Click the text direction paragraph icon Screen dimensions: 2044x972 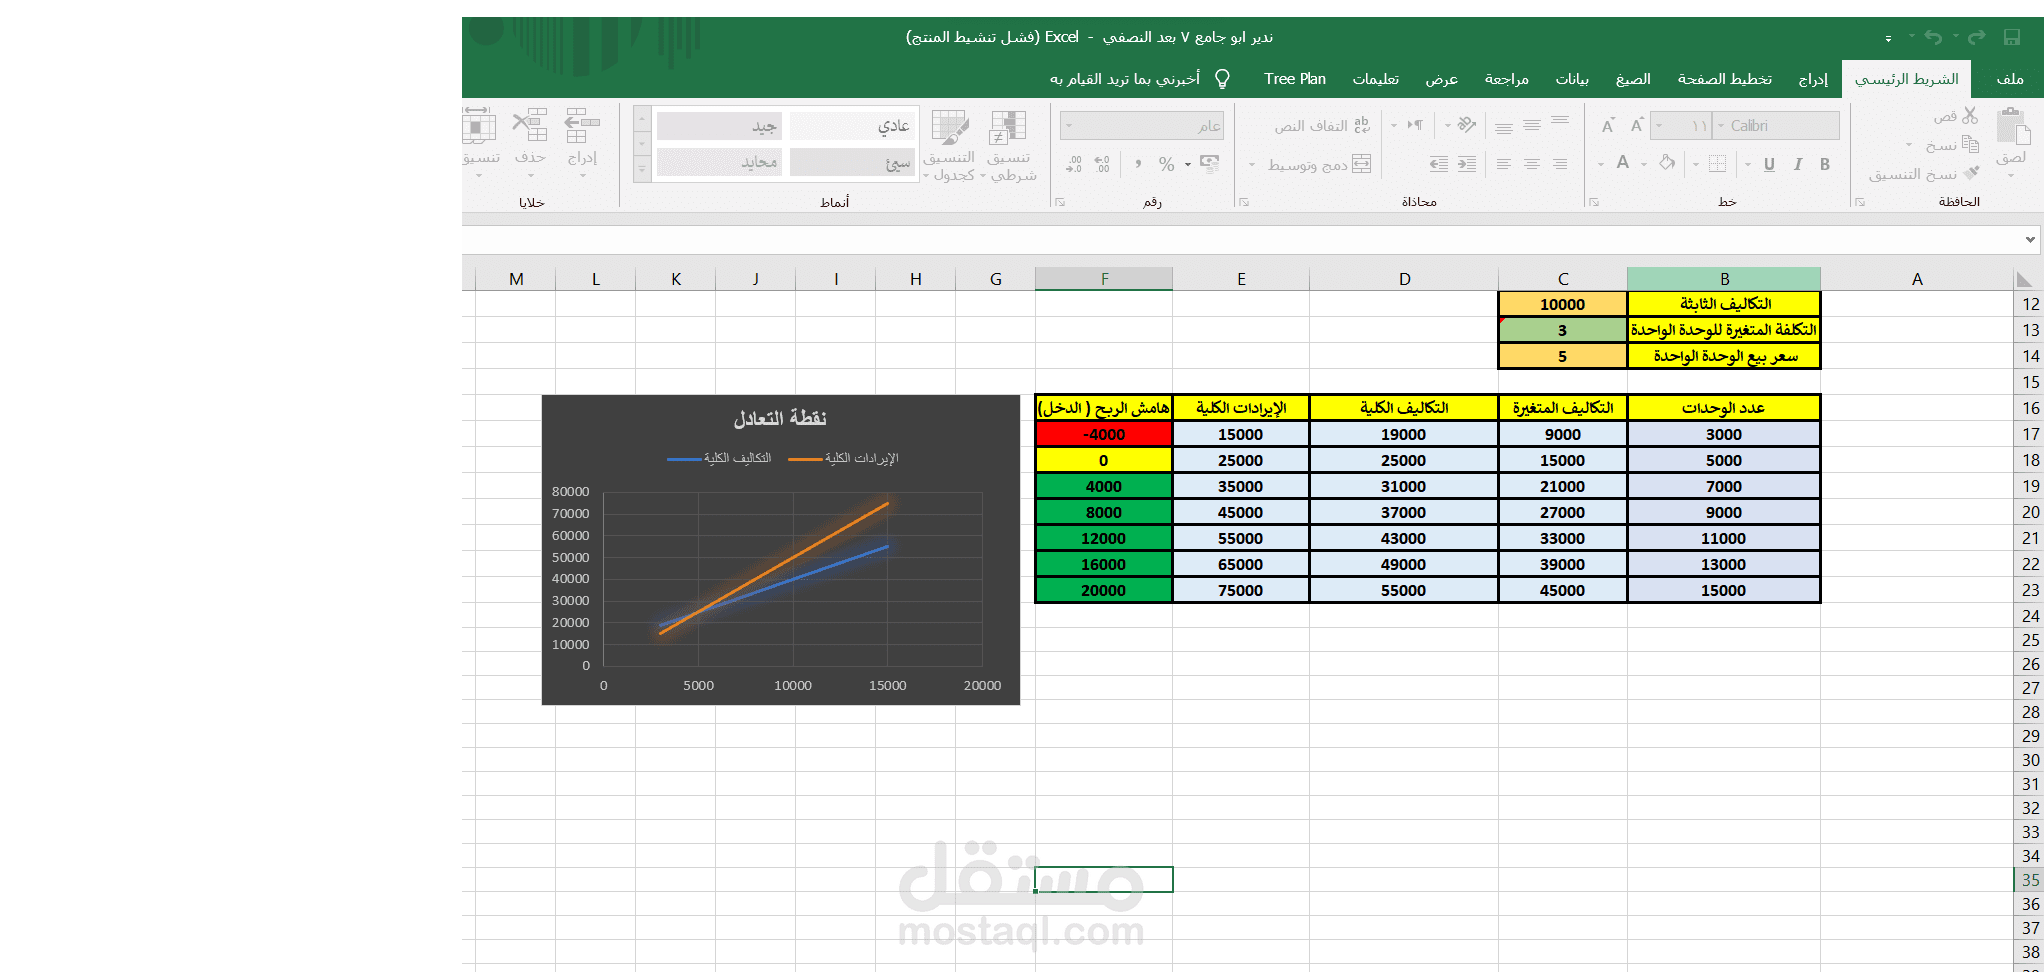tap(1415, 125)
